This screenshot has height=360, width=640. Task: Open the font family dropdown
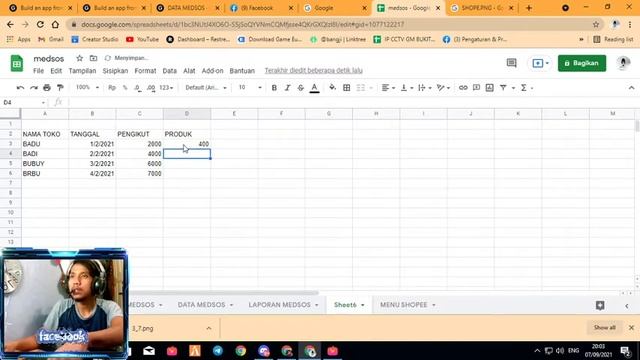[206, 88]
